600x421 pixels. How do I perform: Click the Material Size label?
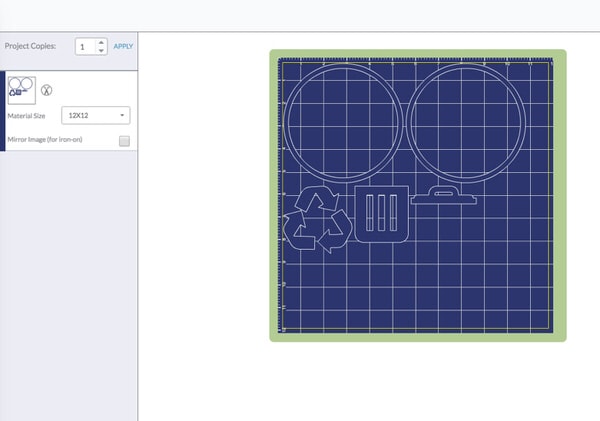[x=27, y=116]
